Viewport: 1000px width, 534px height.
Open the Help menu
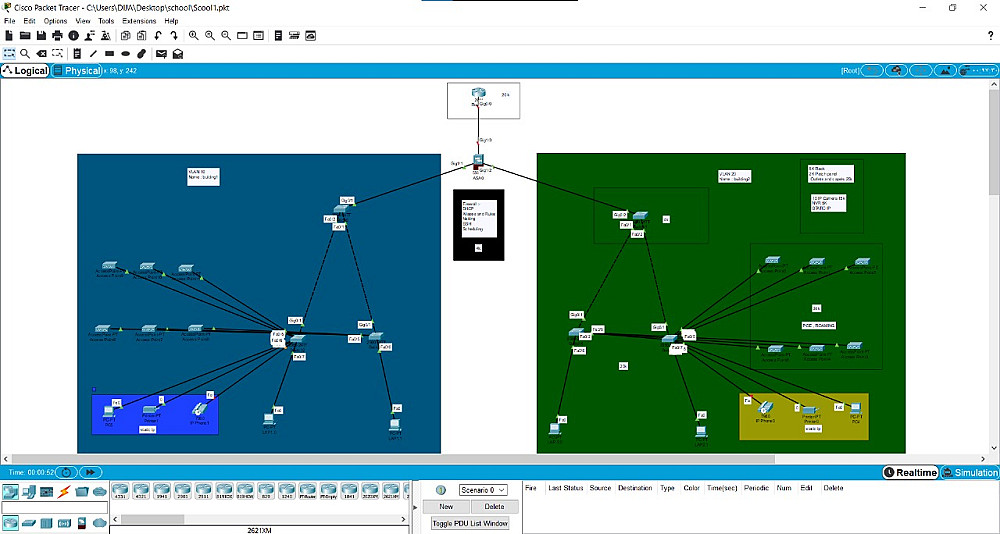(172, 21)
